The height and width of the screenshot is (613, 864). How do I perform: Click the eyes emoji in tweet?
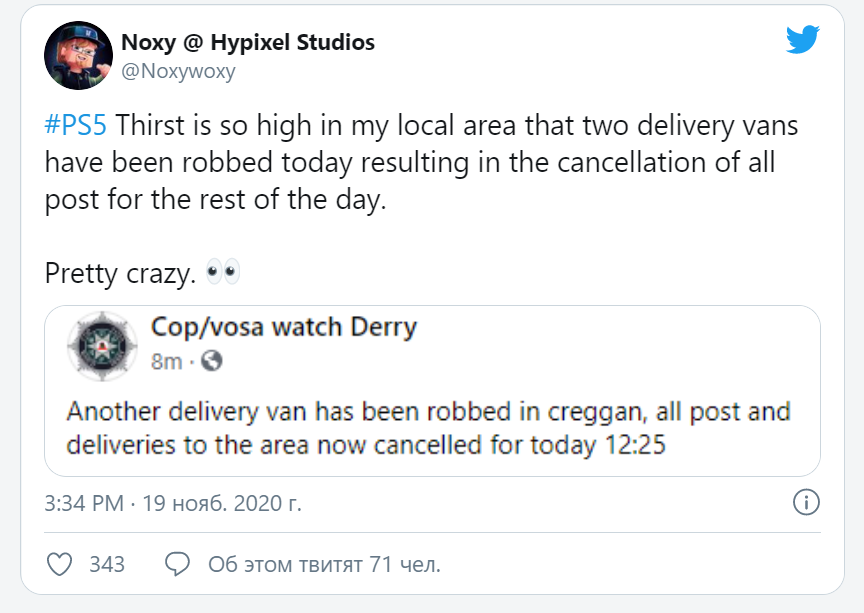(x=222, y=272)
